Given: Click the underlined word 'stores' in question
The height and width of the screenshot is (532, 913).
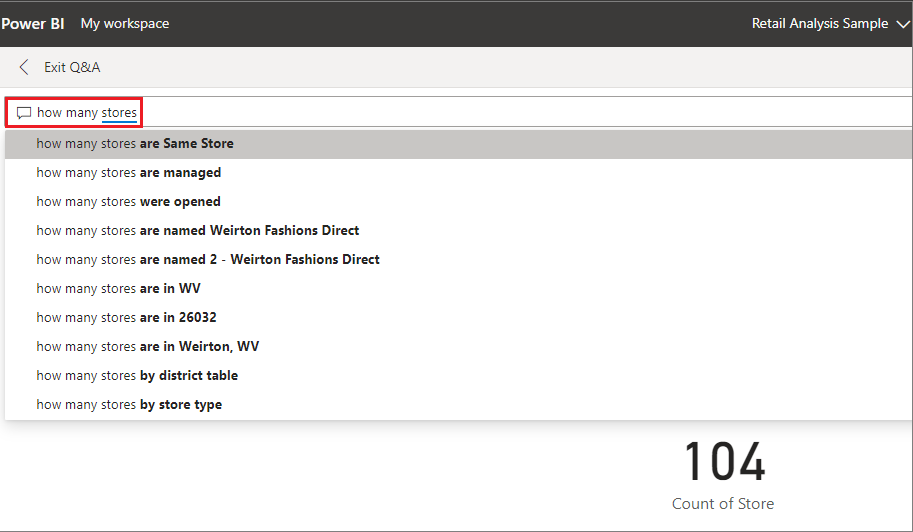Looking at the screenshot, I should pos(119,112).
